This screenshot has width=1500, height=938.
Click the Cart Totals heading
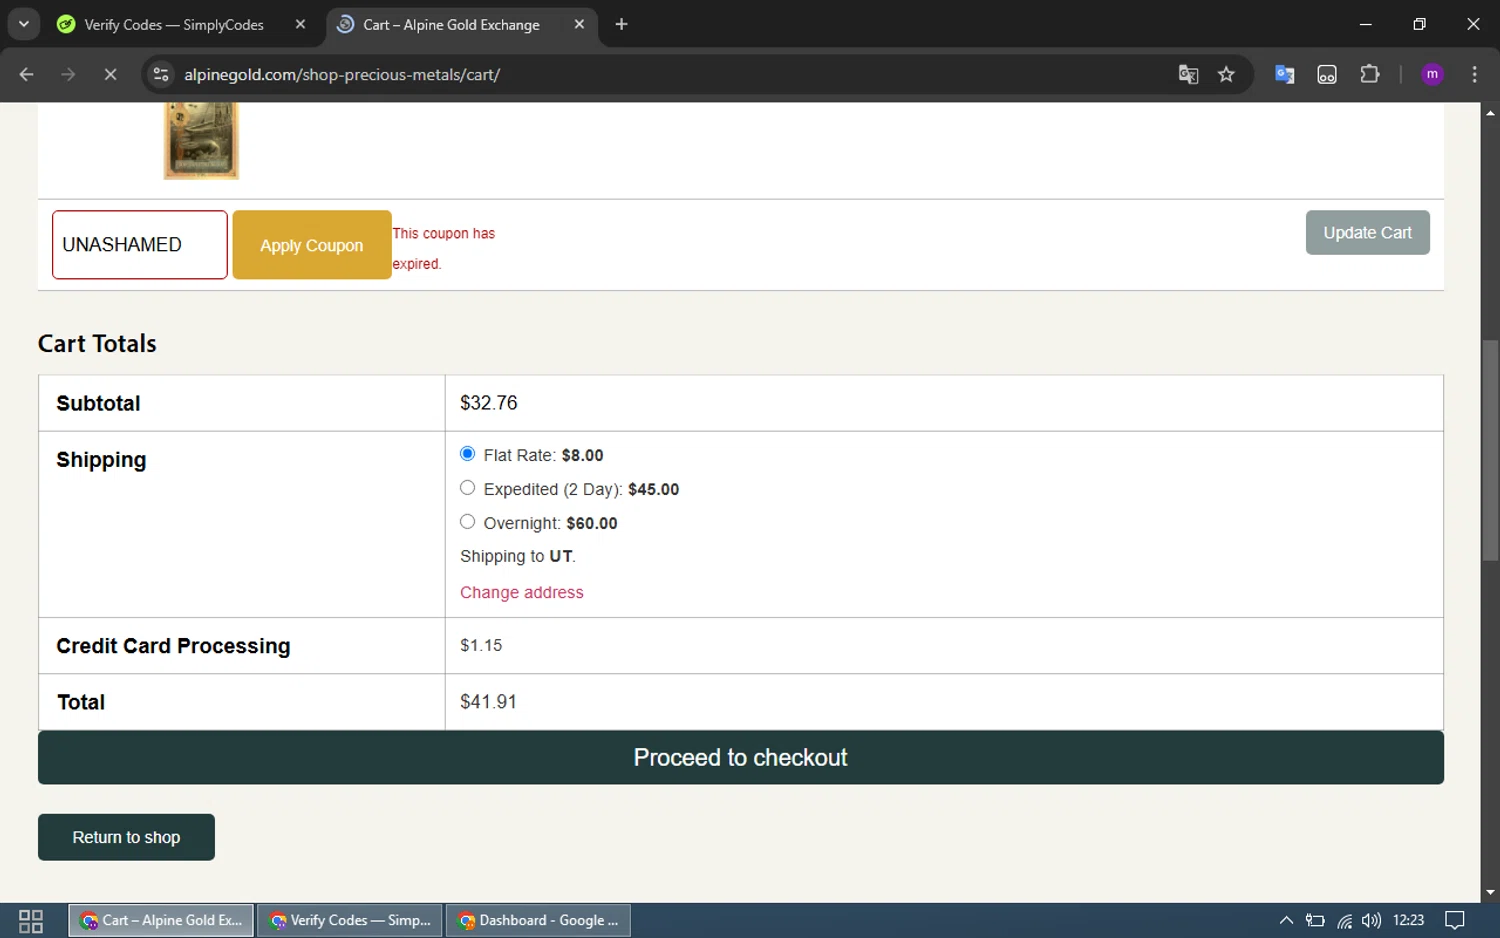97,344
